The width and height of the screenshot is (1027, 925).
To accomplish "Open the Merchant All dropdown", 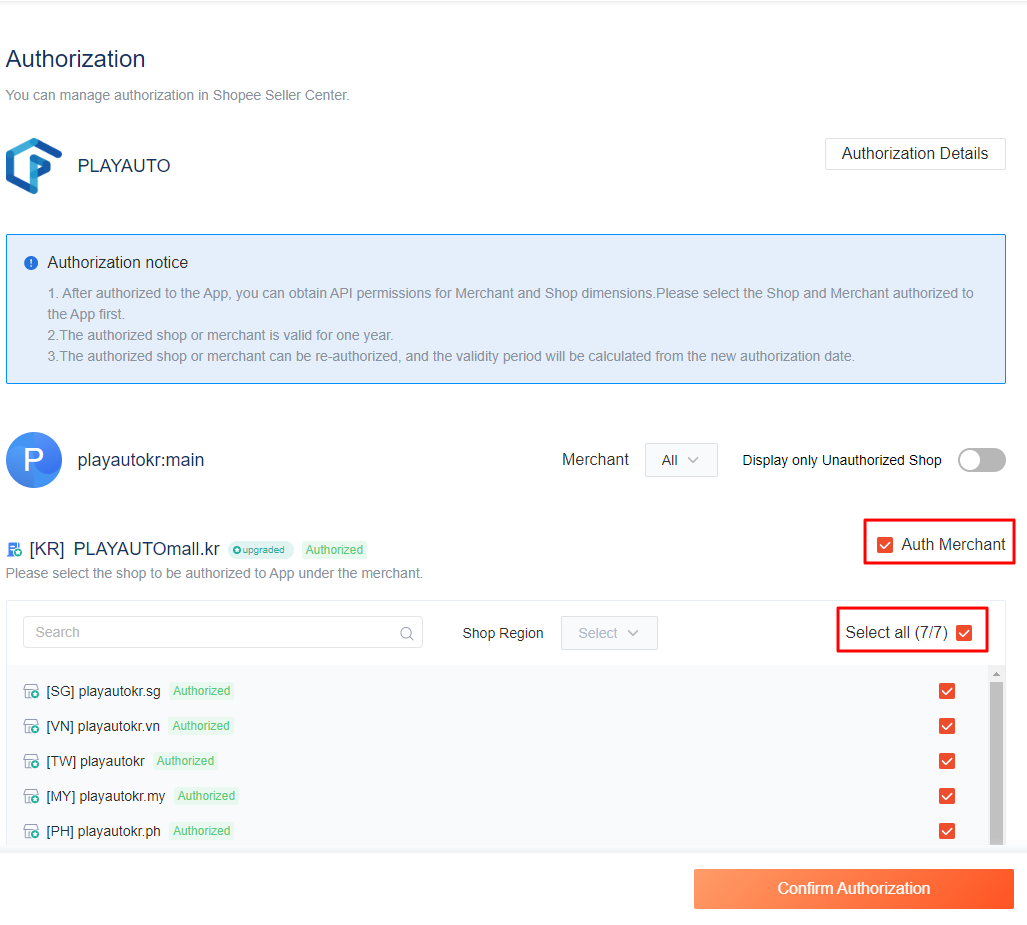I will pos(681,460).
